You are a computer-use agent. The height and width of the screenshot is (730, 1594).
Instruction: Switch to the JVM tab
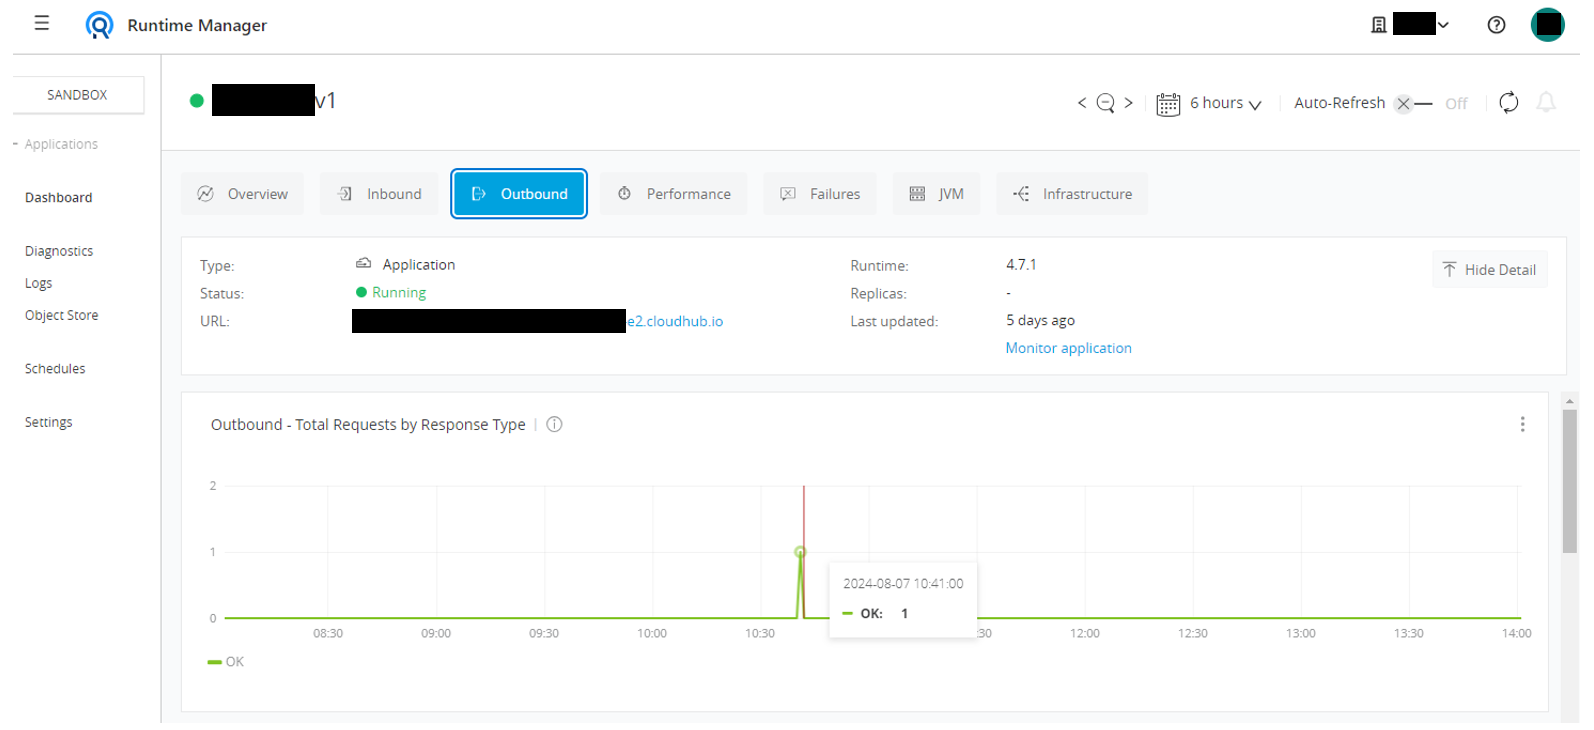pyautogui.click(x=937, y=194)
